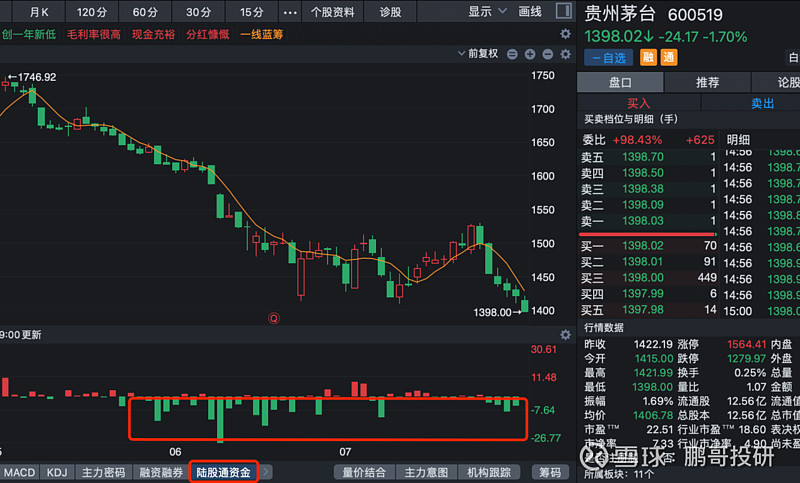Open the 前复权 adjustment dropdown
Screen dimensions: 800x483
tap(478, 54)
